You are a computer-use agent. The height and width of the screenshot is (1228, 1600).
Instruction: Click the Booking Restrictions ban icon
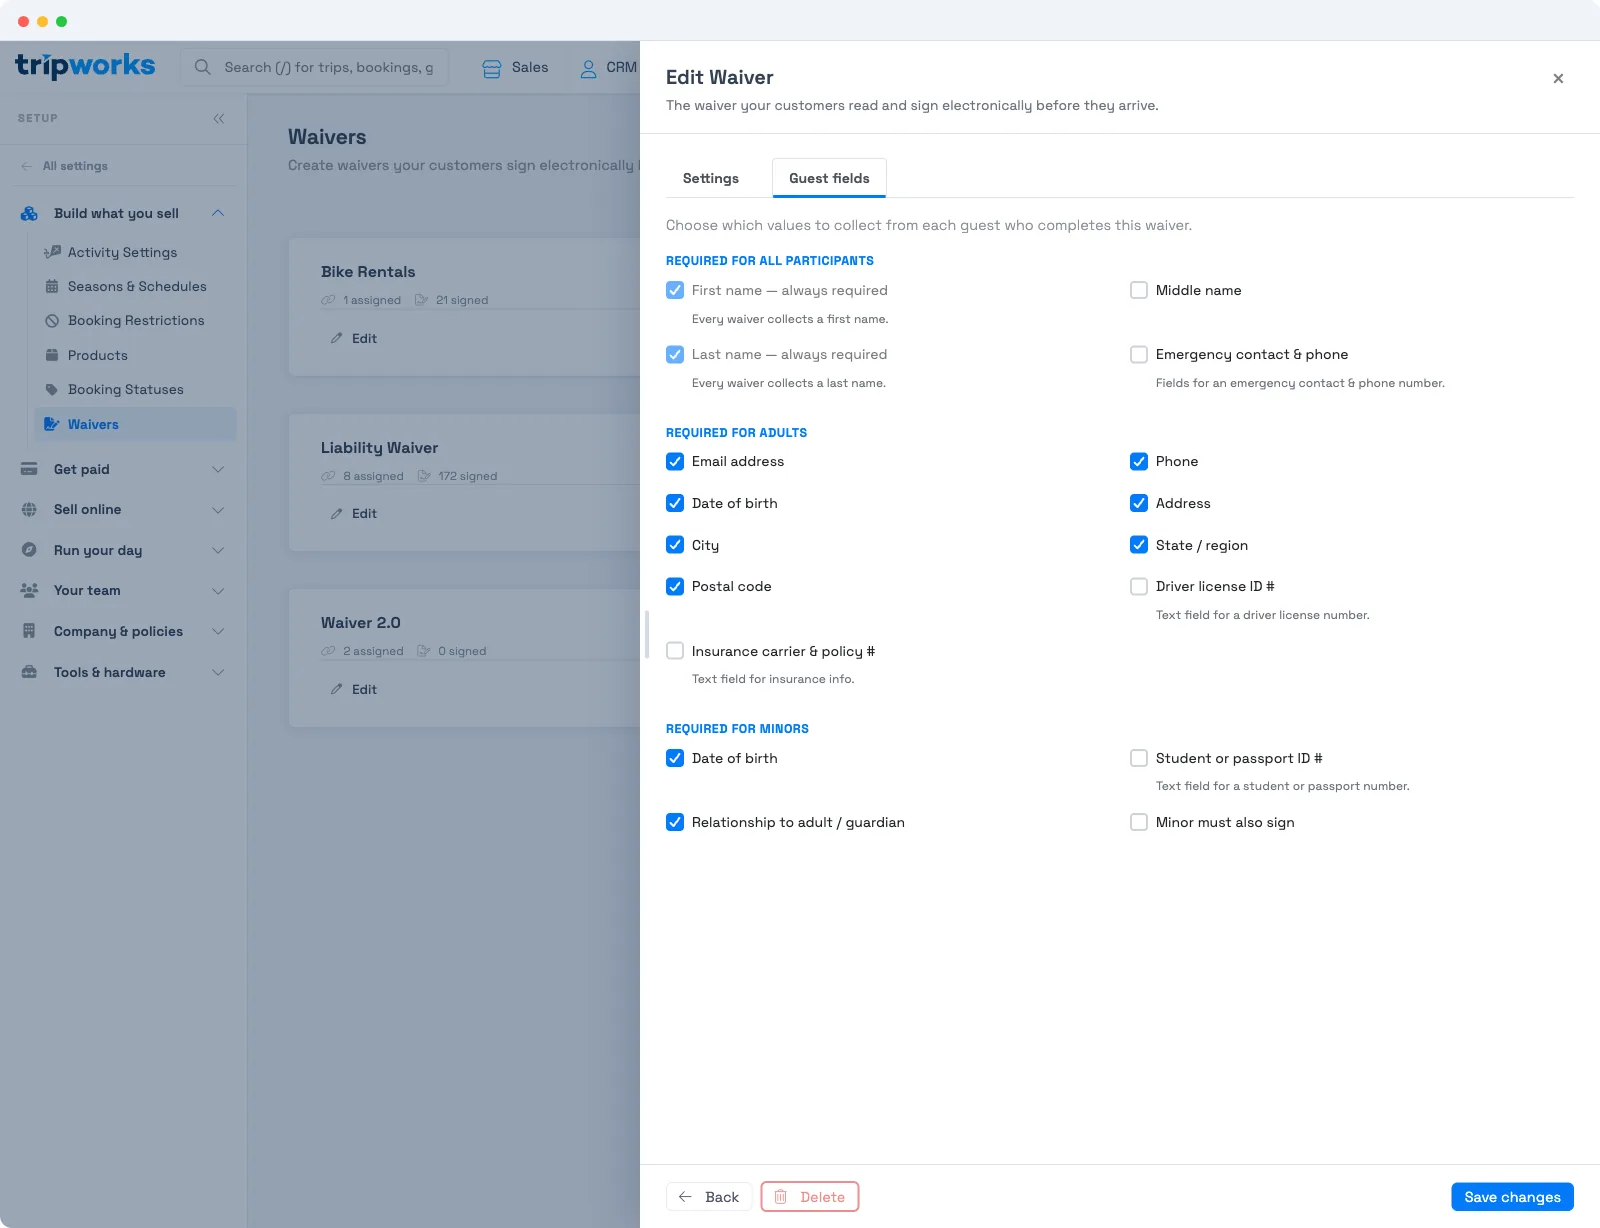52,320
